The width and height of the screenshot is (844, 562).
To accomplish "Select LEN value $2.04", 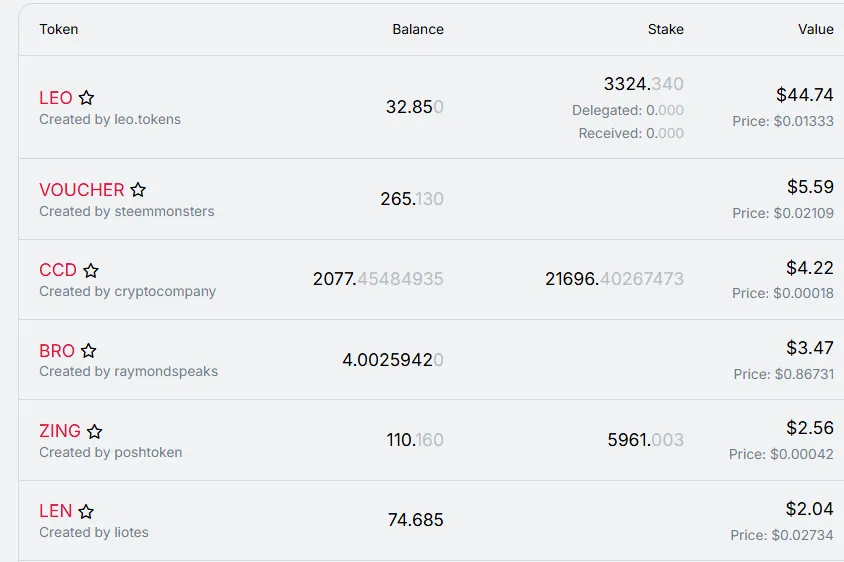I will pos(810,509).
